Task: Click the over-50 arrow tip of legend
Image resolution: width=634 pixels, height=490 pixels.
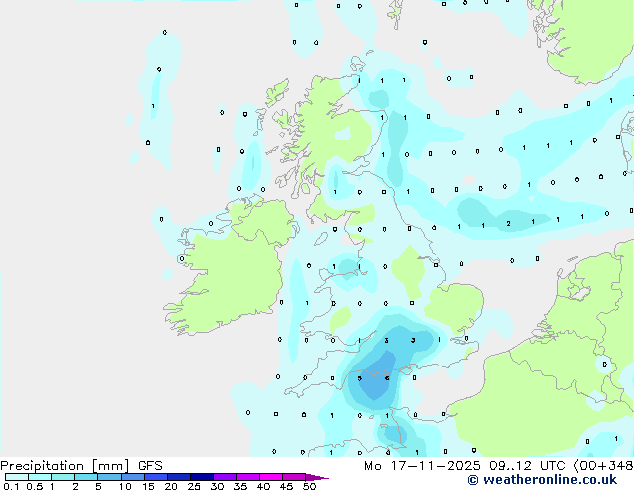Action: pyautogui.click(x=317, y=477)
